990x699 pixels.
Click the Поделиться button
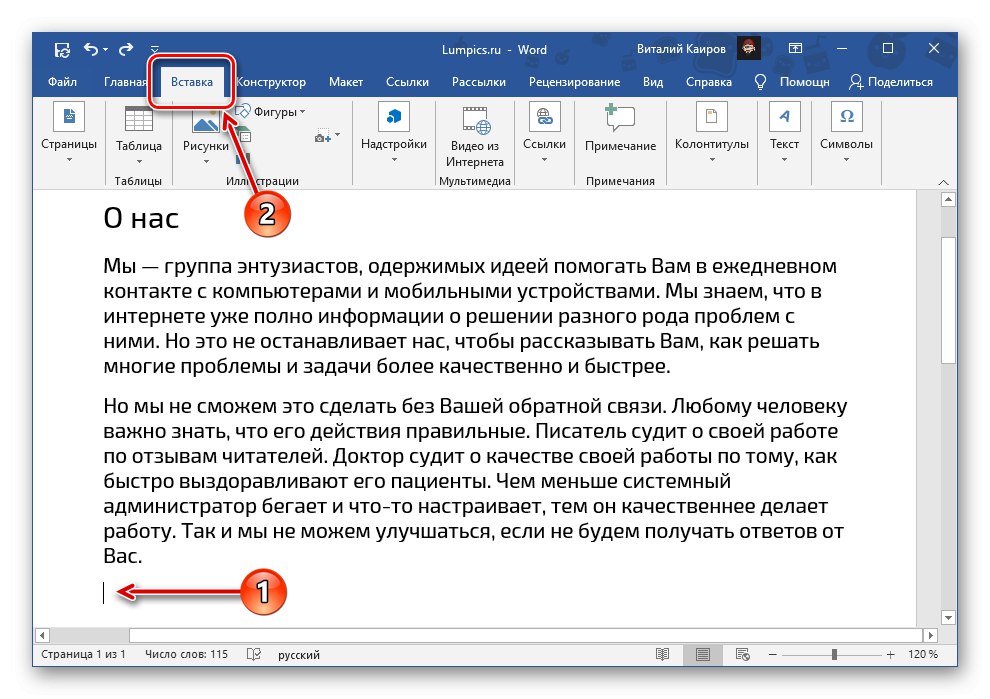click(890, 82)
